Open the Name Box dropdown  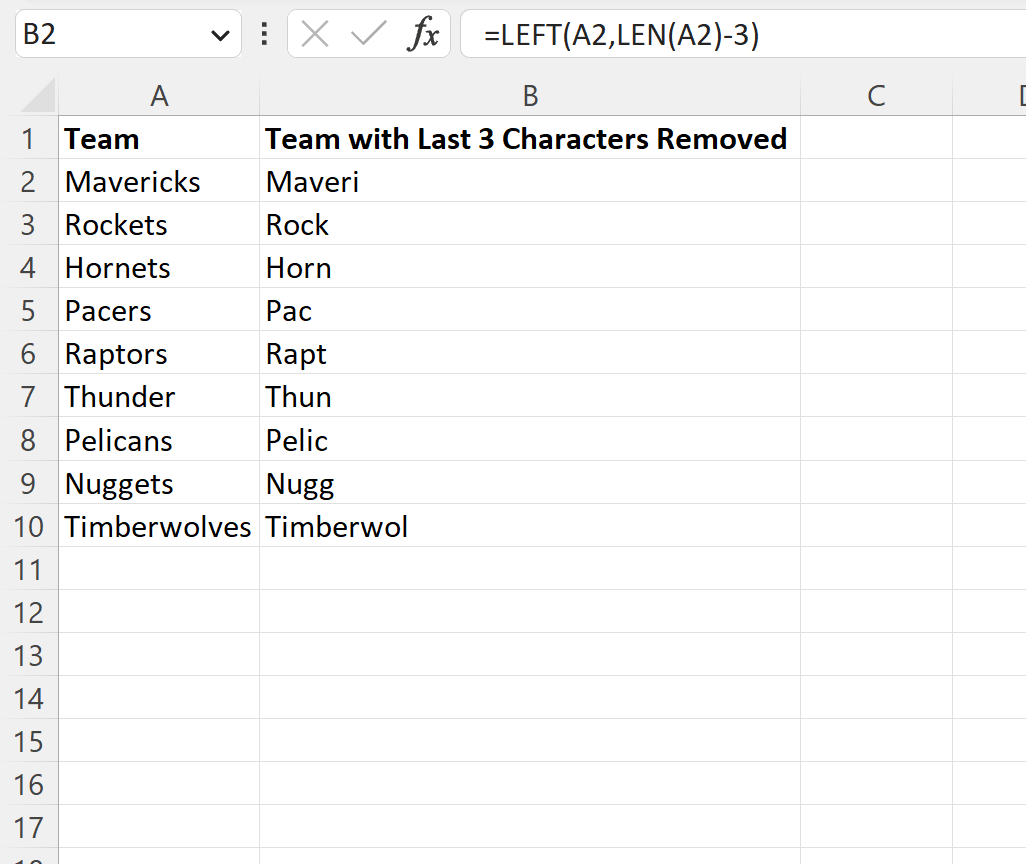point(222,33)
